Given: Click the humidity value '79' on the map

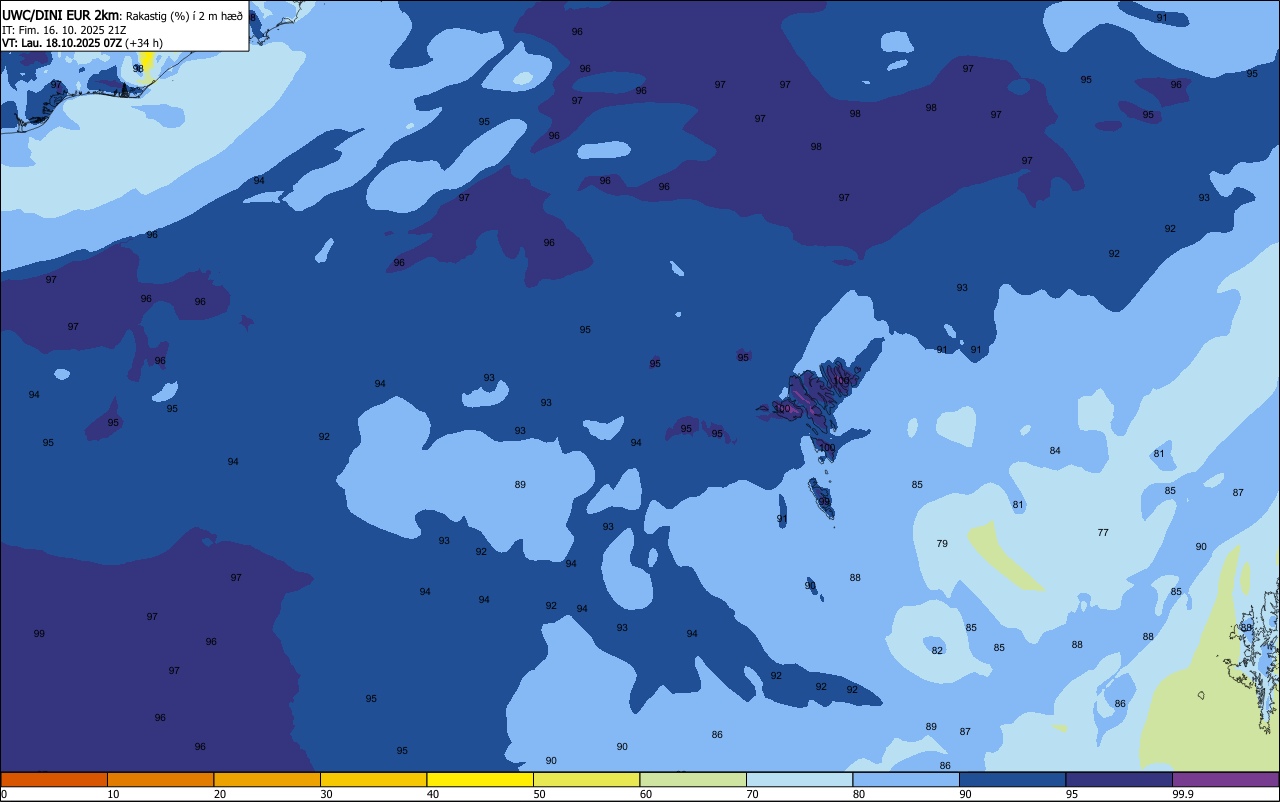Looking at the screenshot, I should pos(942,543).
